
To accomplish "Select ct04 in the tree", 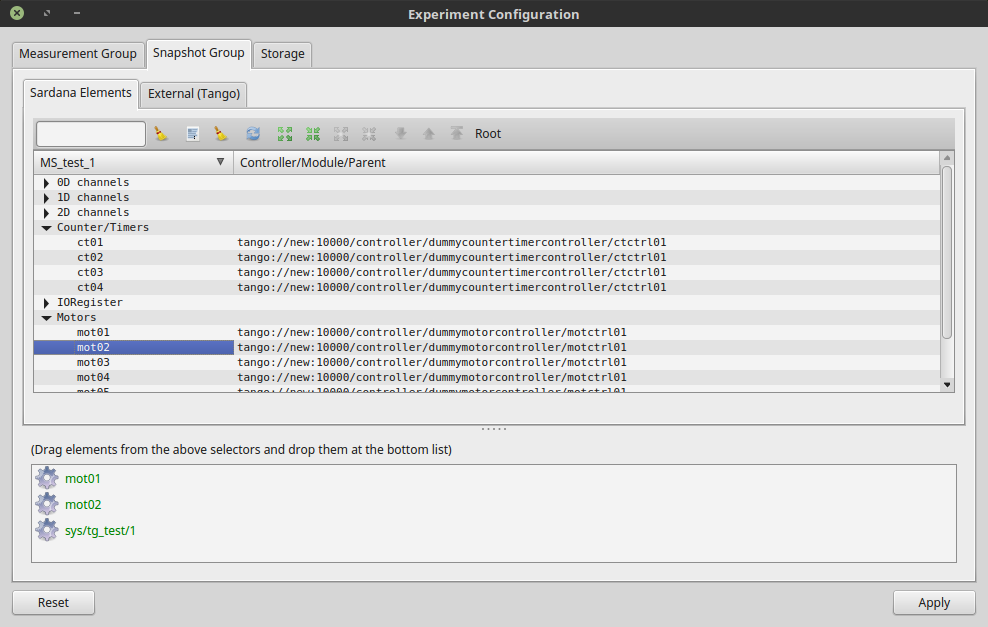I will tap(90, 288).
